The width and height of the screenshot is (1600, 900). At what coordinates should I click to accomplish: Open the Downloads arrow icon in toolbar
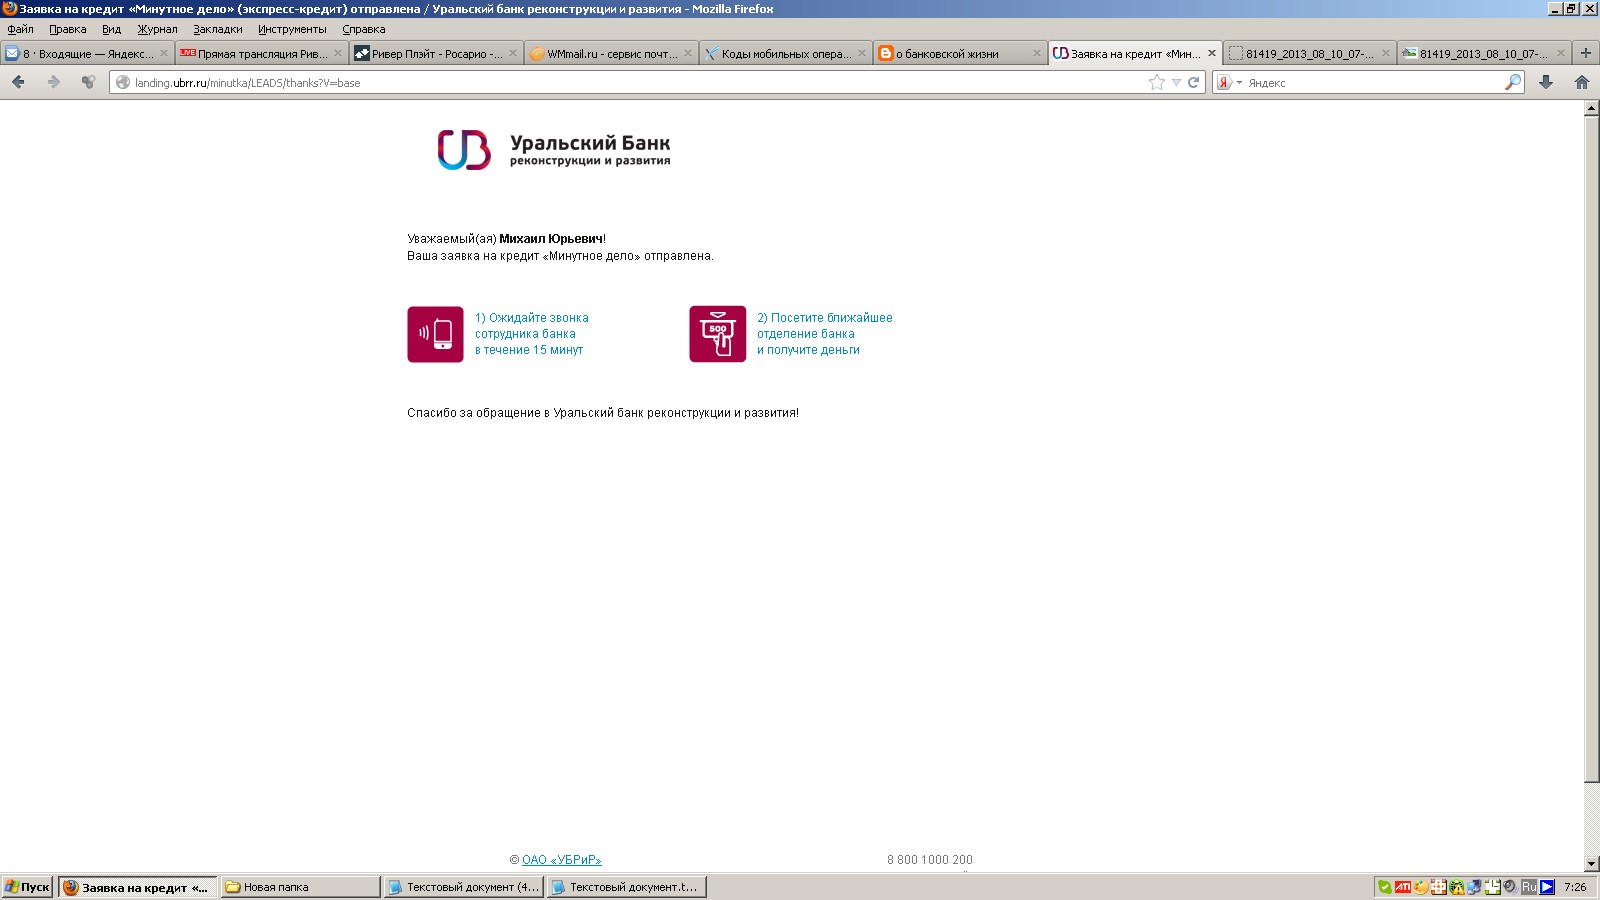coord(1546,82)
